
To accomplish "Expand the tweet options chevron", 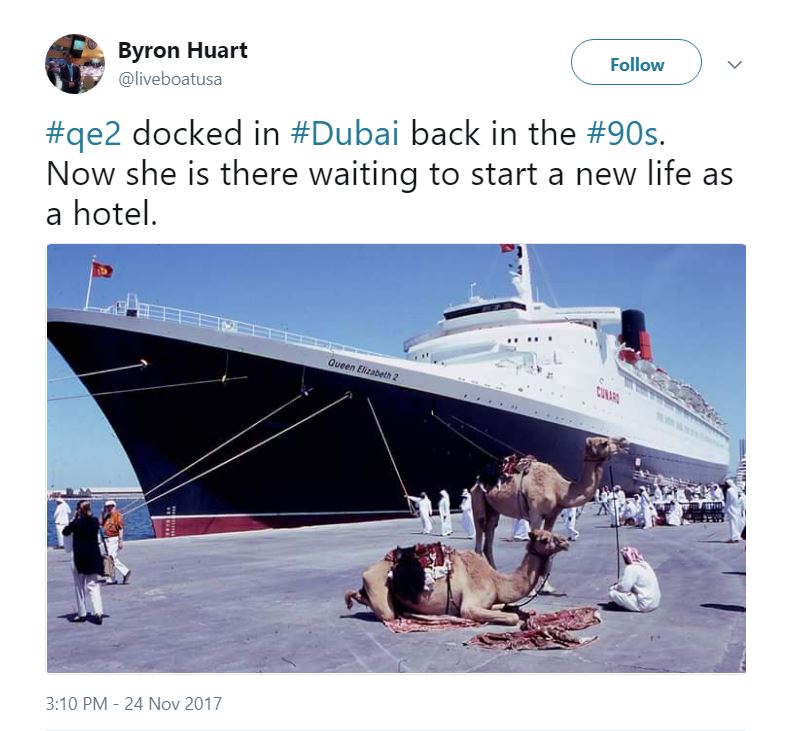I will [734, 65].
